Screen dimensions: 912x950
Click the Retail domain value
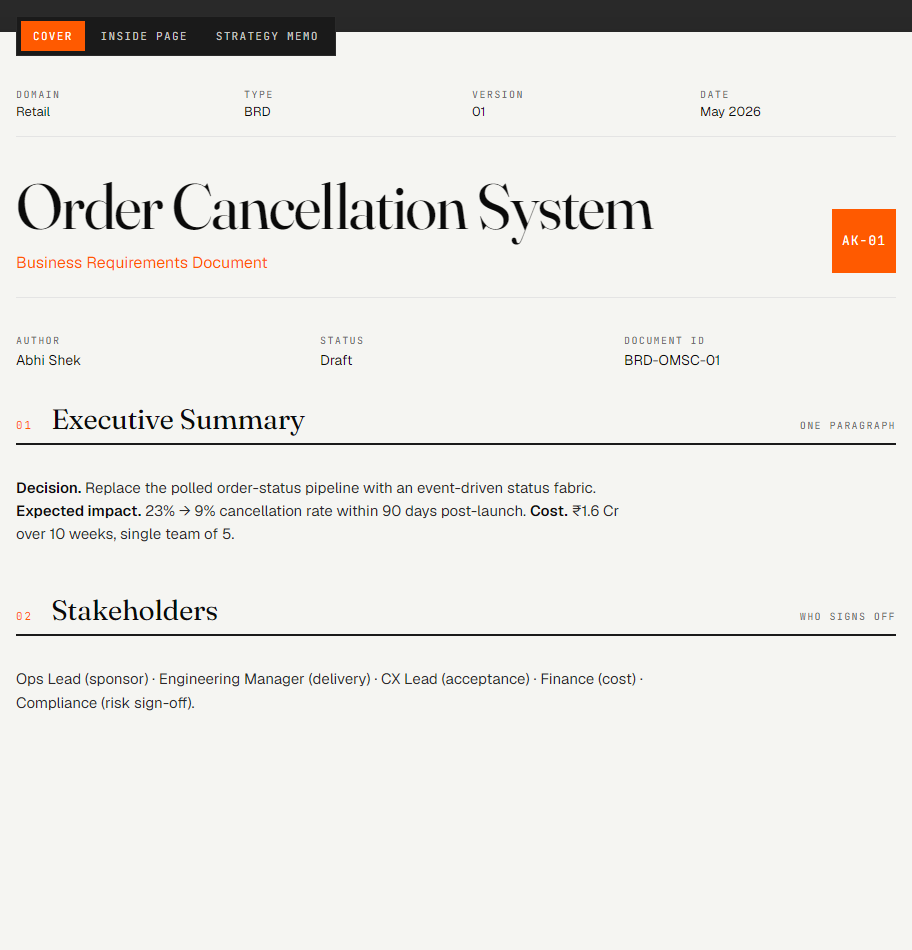(x=33, y=111)
